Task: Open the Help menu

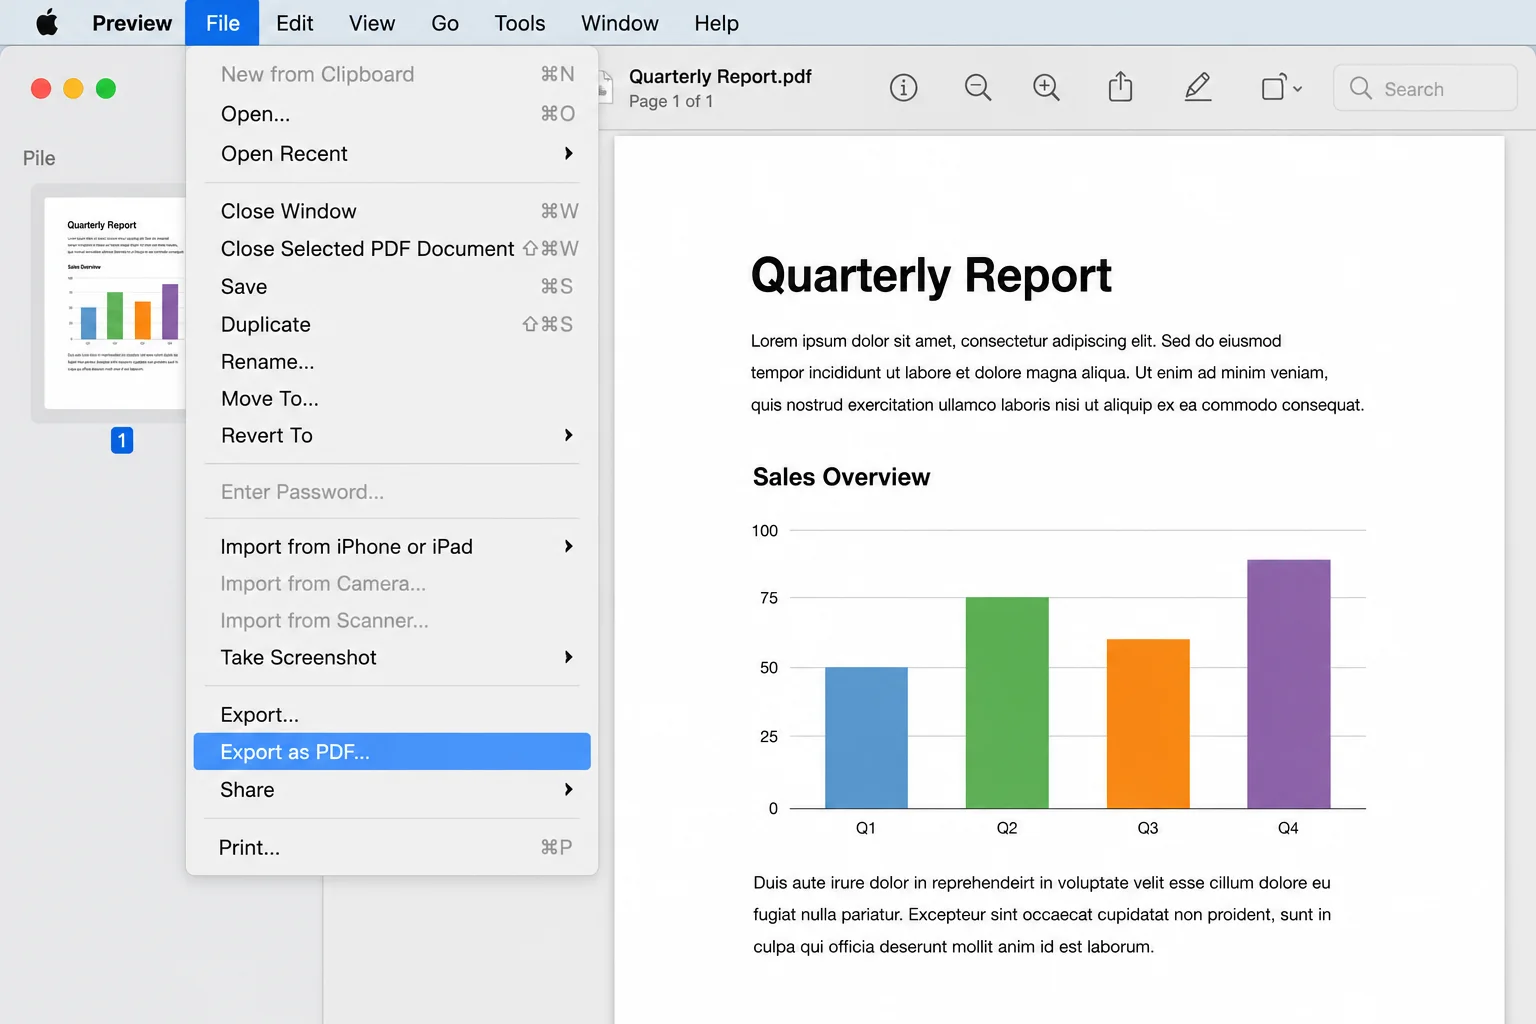Action: [x=717, y=23]
